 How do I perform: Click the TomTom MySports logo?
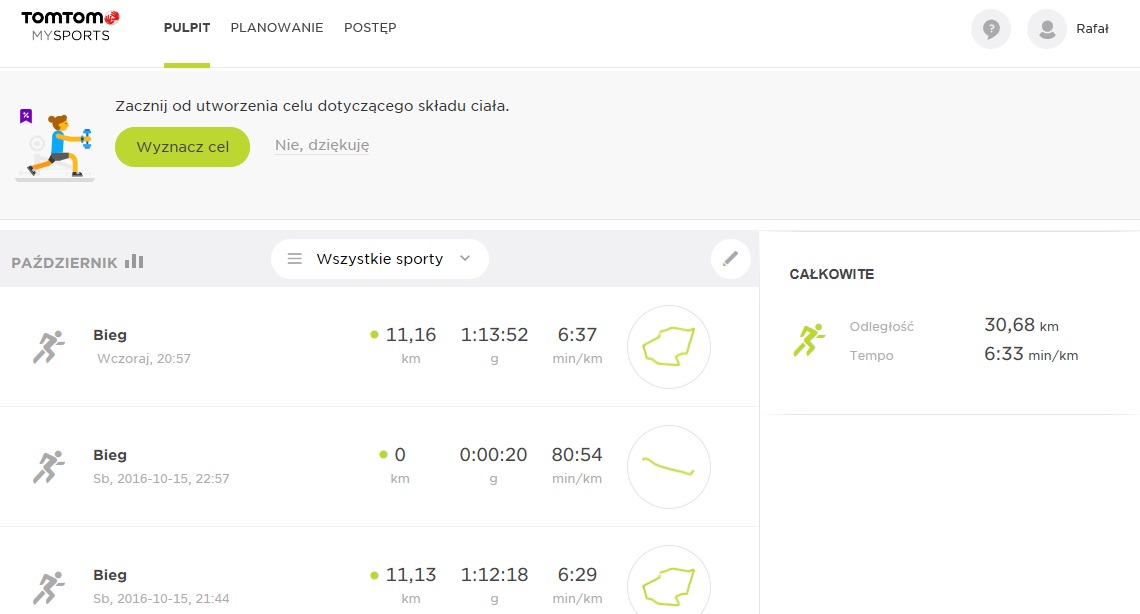[x=70, y=26]
